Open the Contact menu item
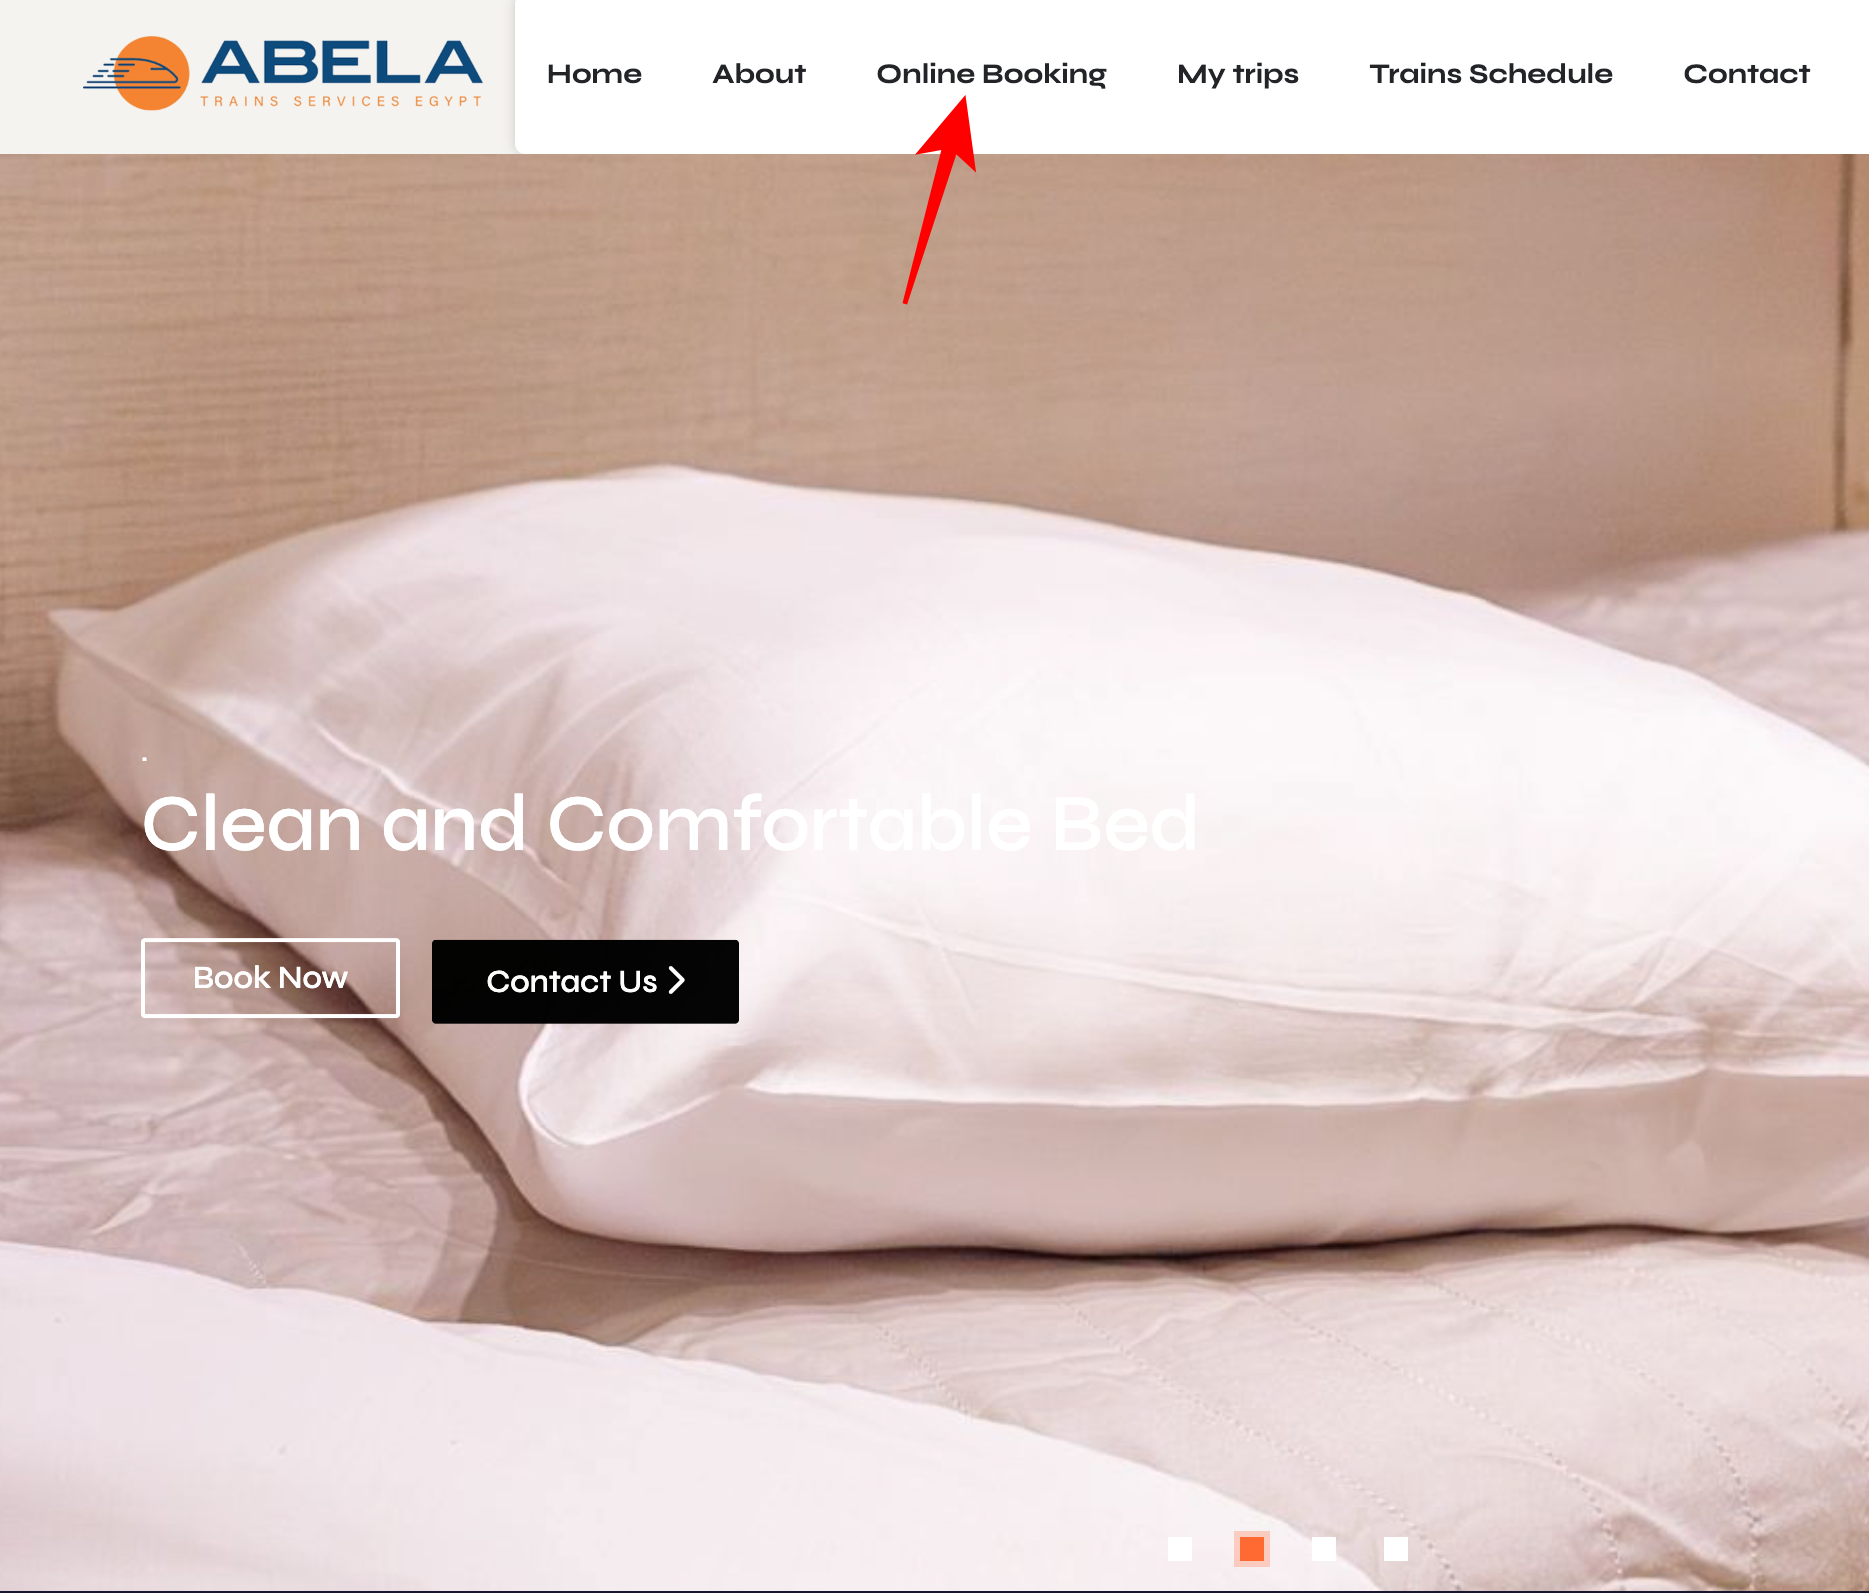Image resolution: width=1869 pixels, height=1593 pixels. click(x=1746, y=74)
